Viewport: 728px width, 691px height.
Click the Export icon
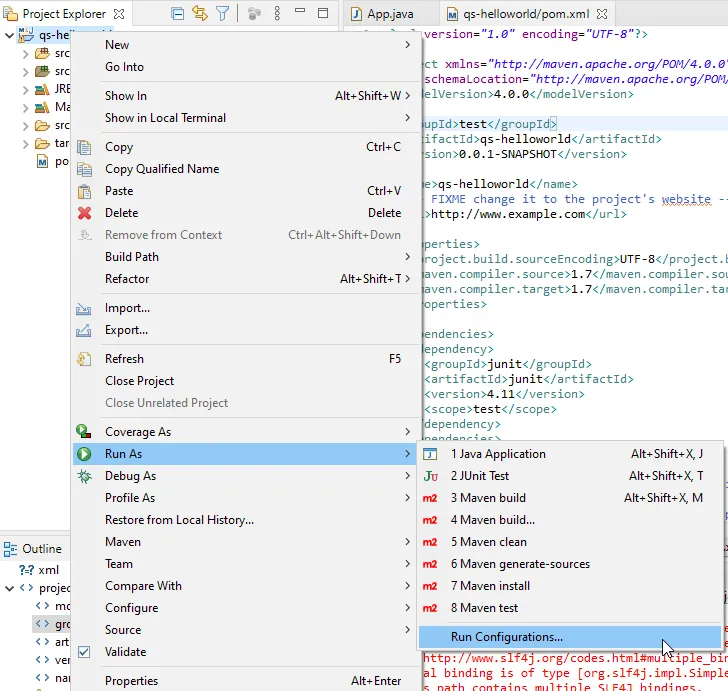(x=84, y=331)
